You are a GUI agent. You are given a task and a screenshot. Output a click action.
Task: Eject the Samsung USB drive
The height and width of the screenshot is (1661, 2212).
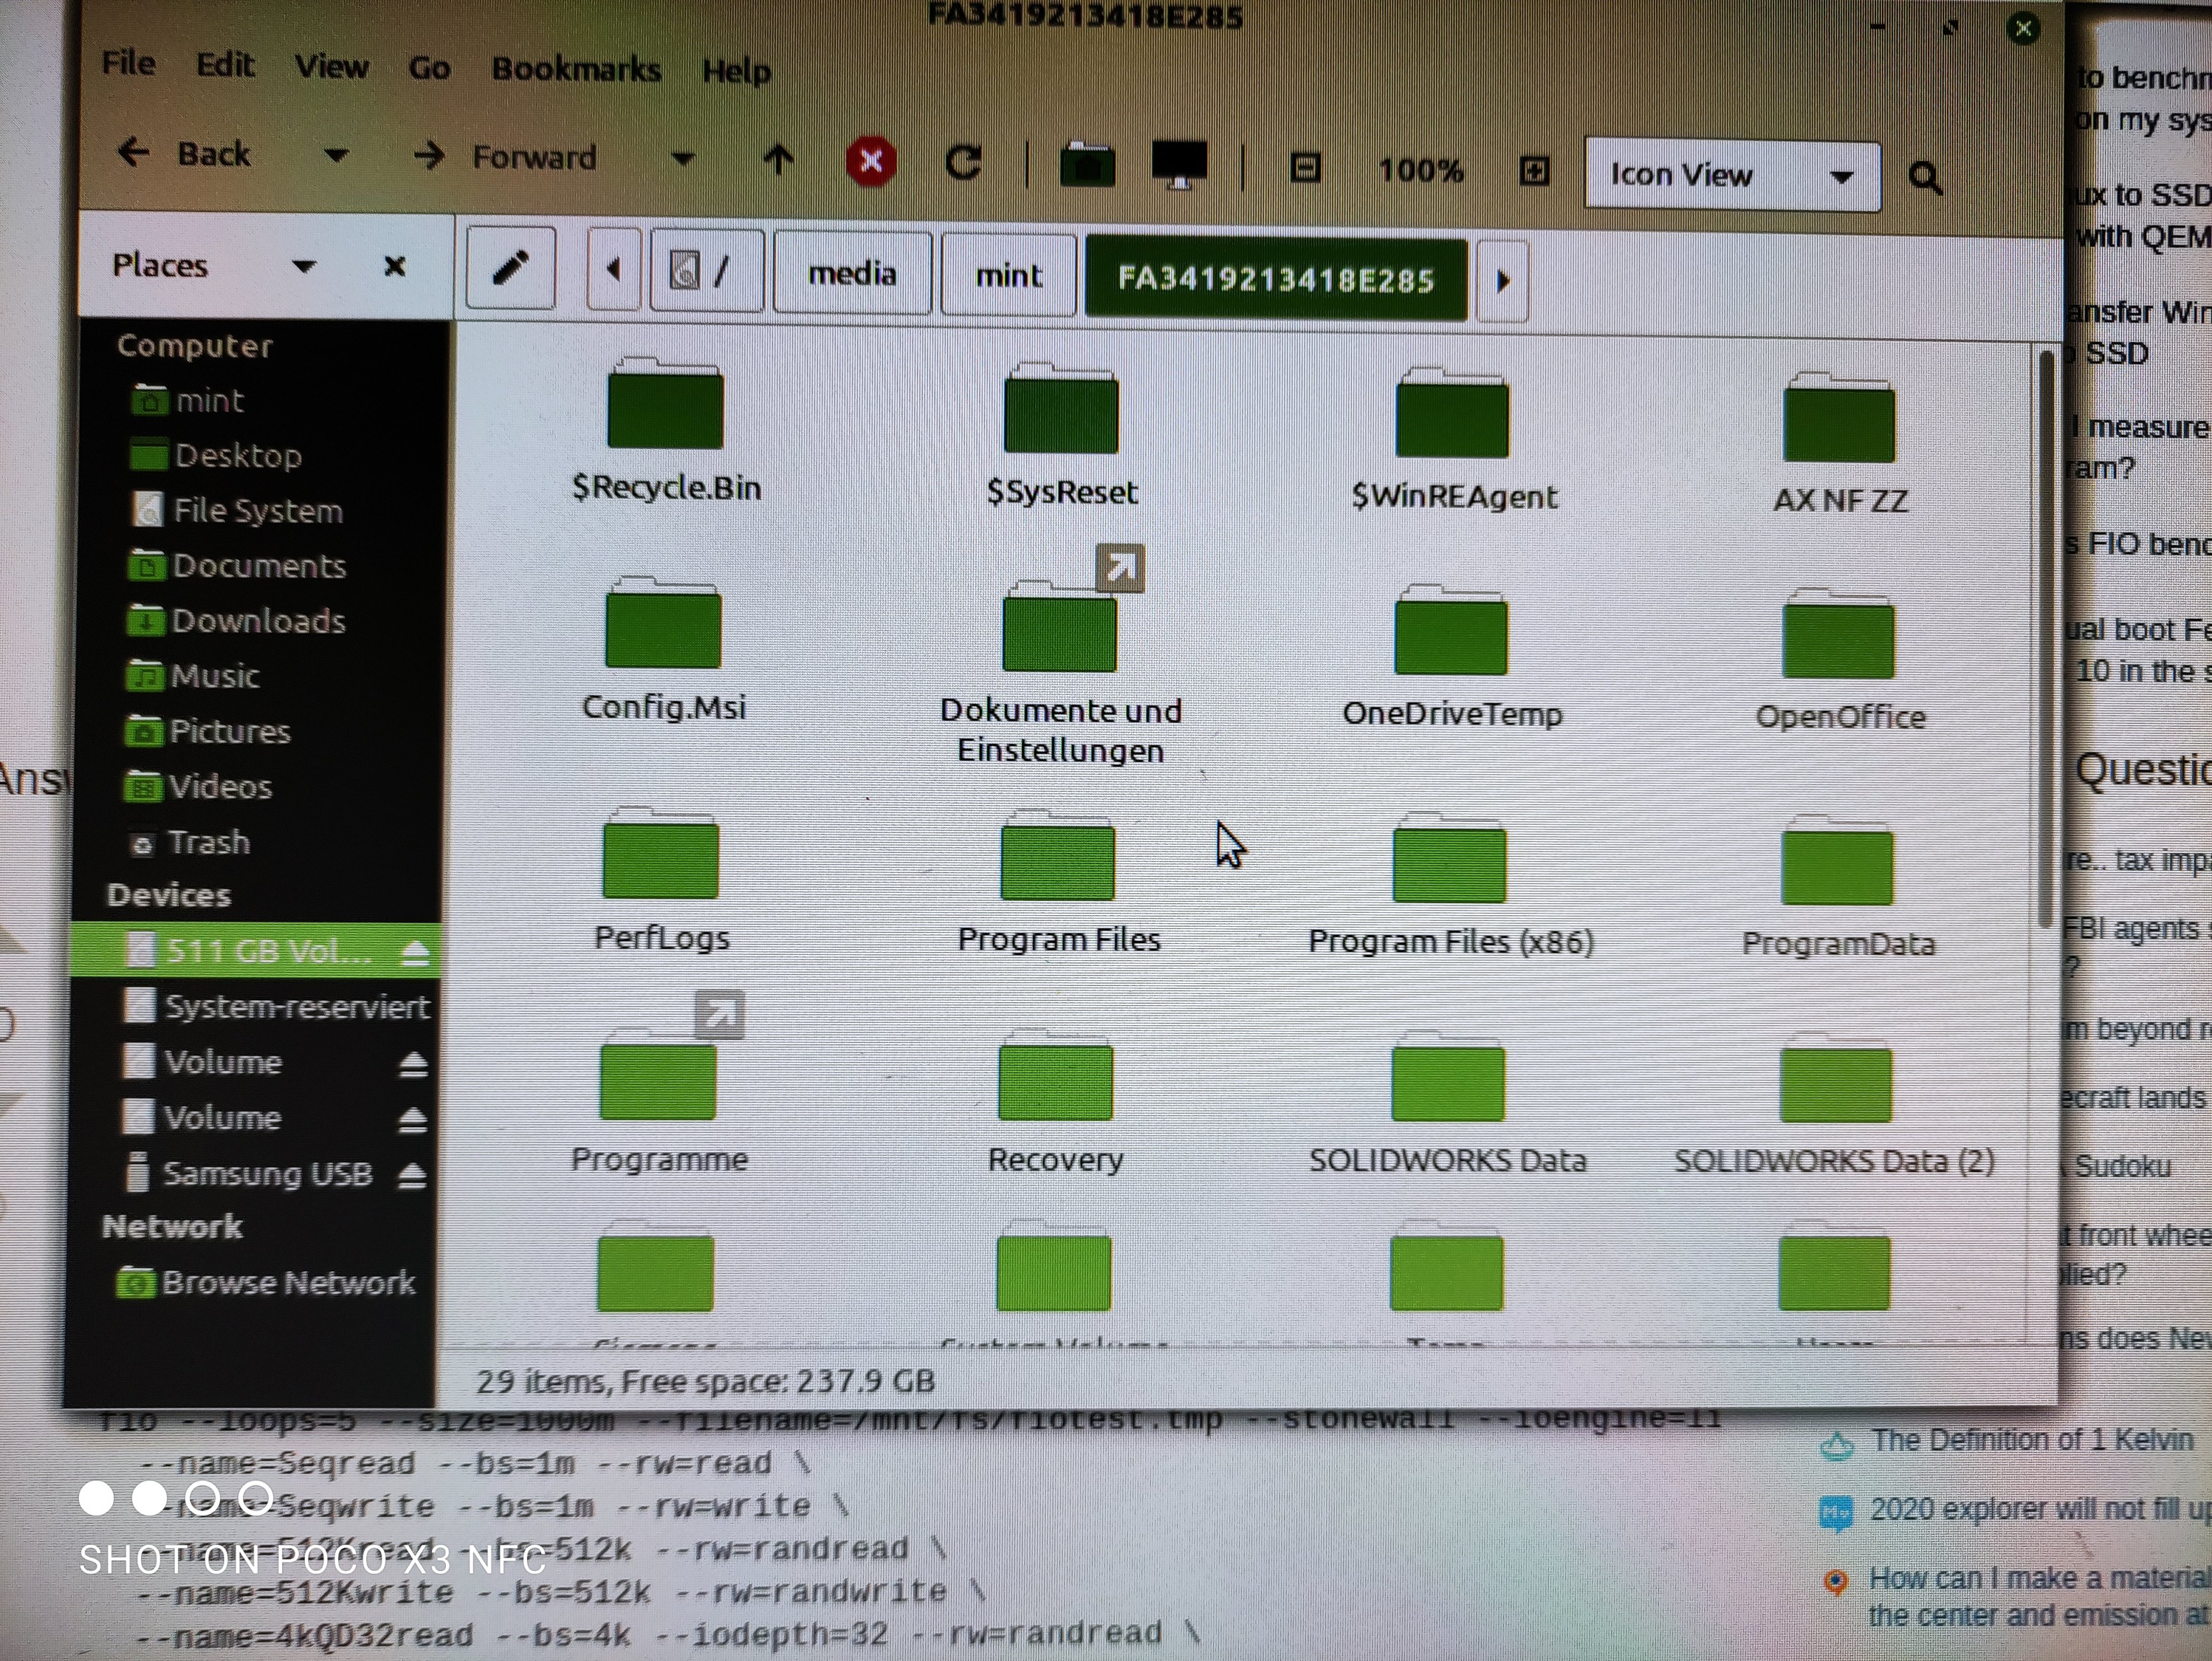411,1176
